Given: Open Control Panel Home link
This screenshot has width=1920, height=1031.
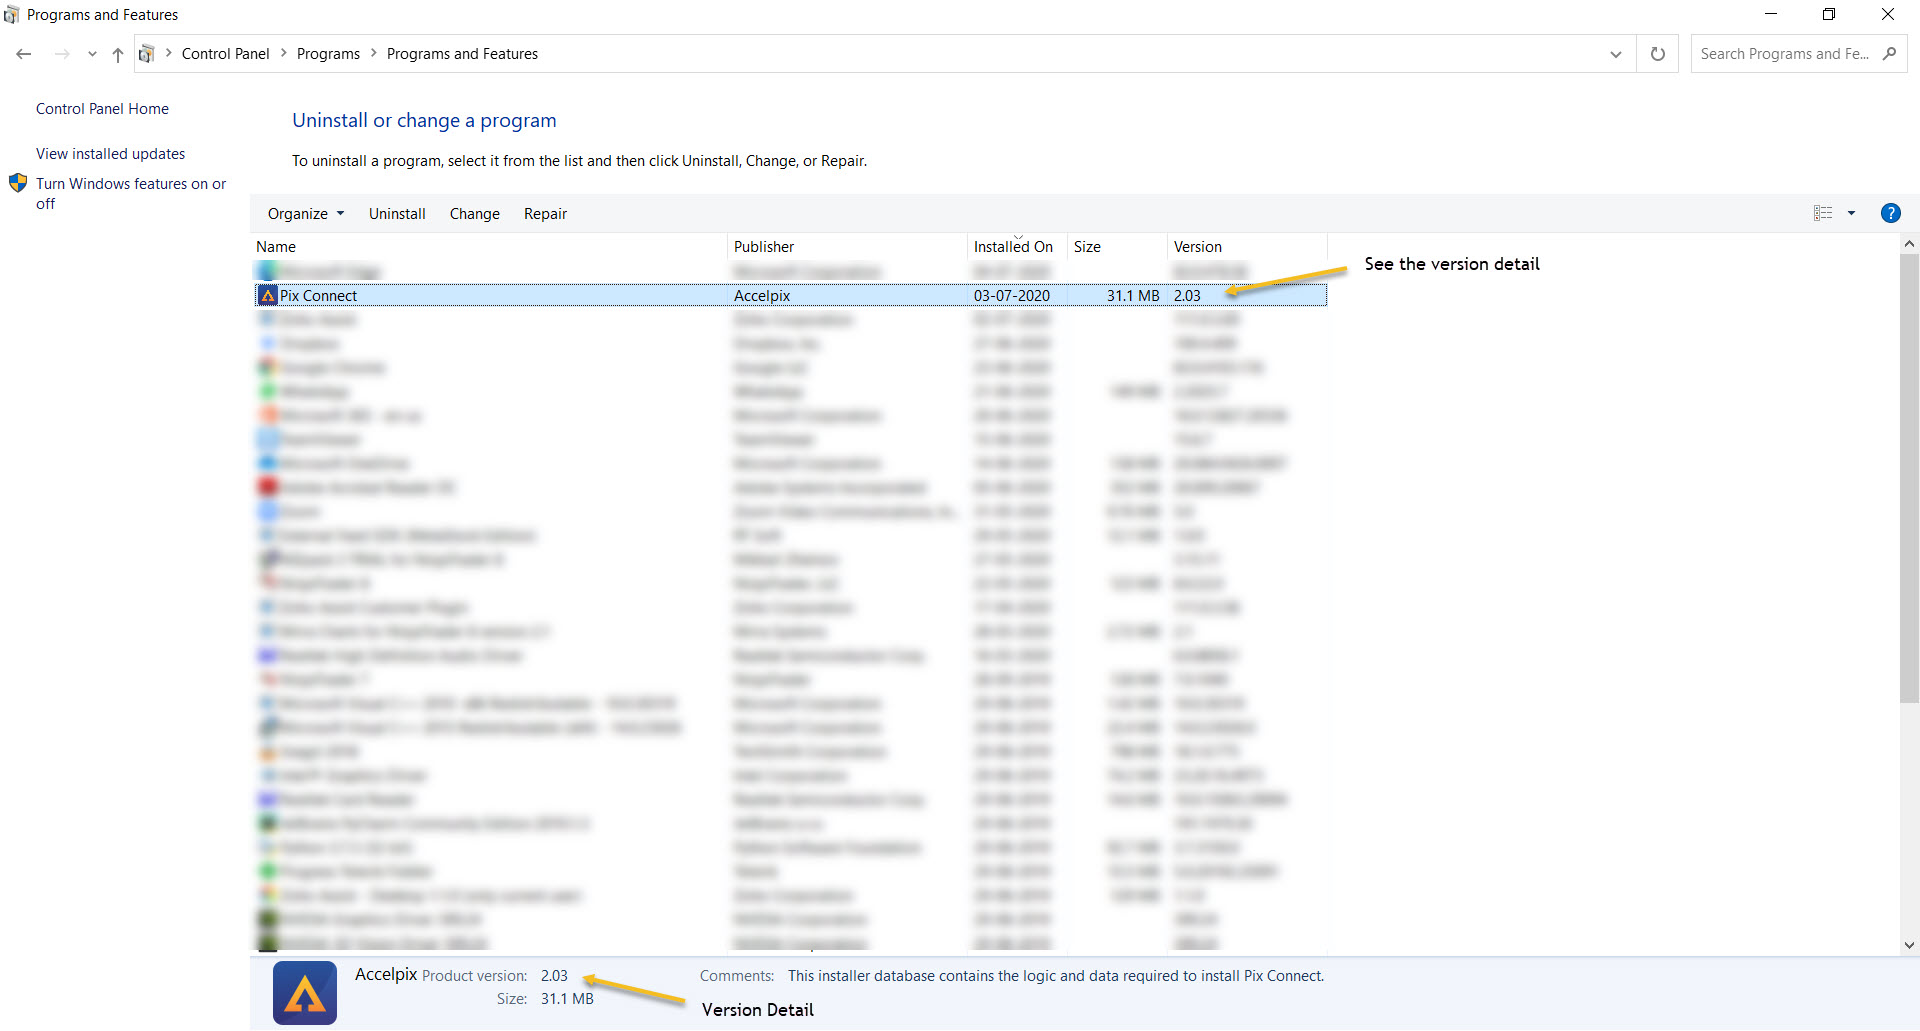Looking at the screenshot, I should (x=102, y=109).
